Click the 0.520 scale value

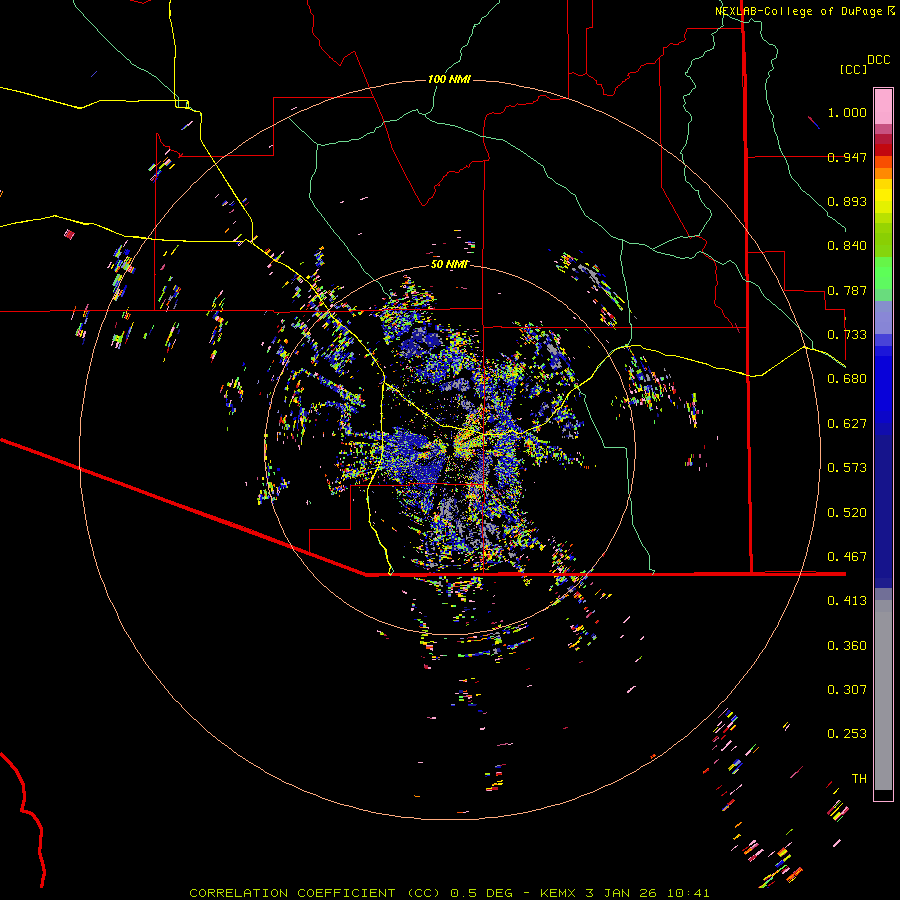point(847,513)
